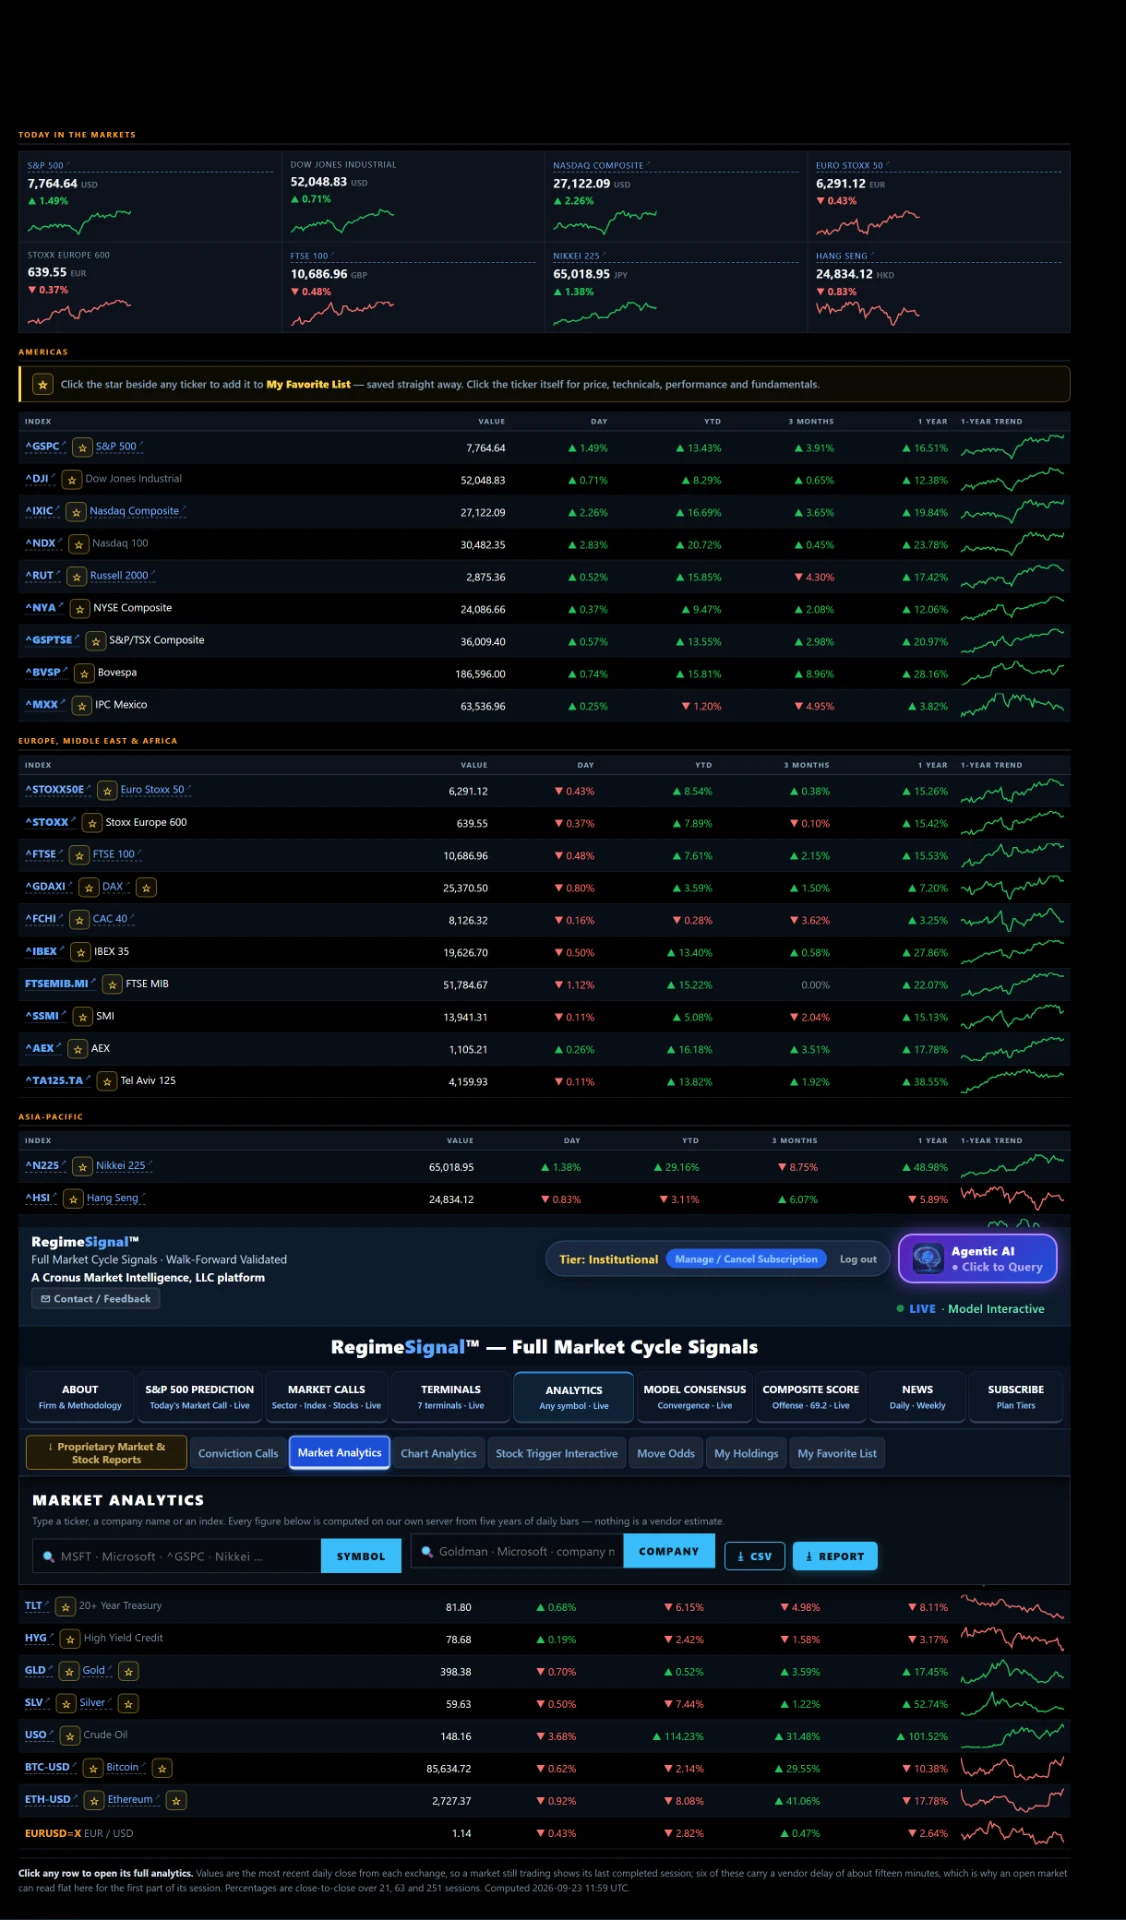Click the star beside Nasdaq Composite

coord(76,512)
